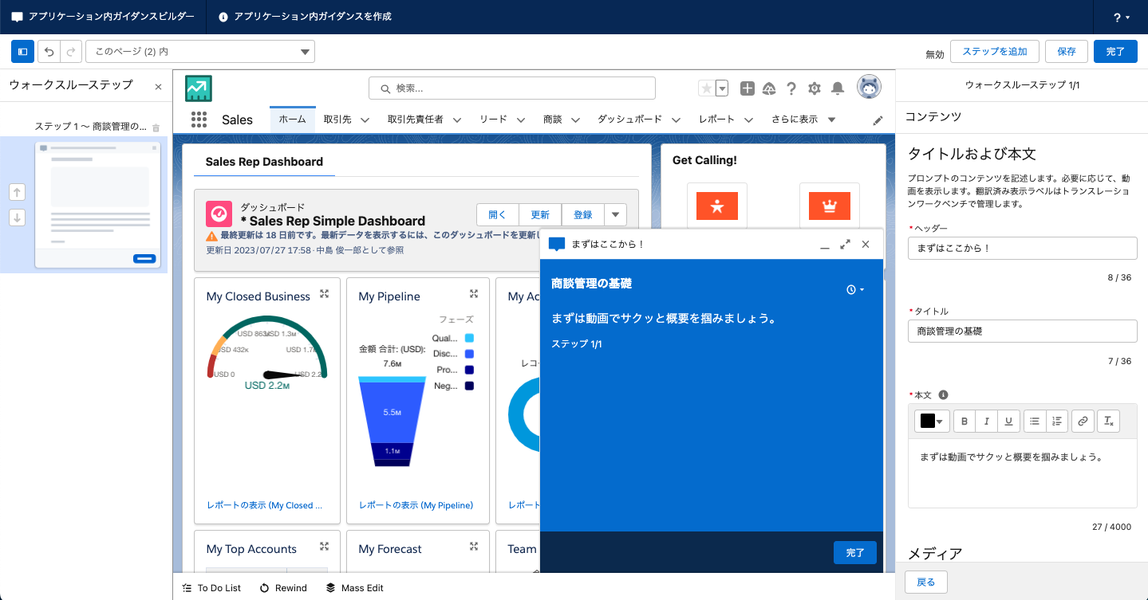Open the clock snooze menu in prompt

pos(854,290)
